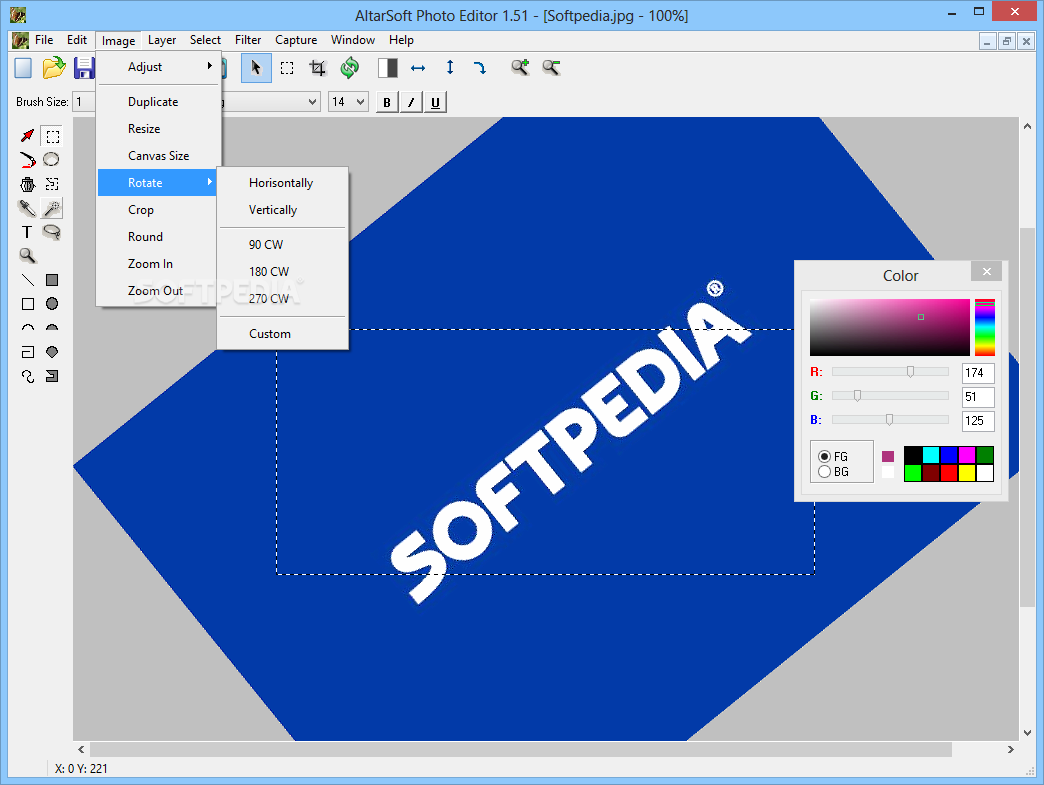Choose Custom rotation option
This screenshot has width=1044, height=785.
[270, 334]
